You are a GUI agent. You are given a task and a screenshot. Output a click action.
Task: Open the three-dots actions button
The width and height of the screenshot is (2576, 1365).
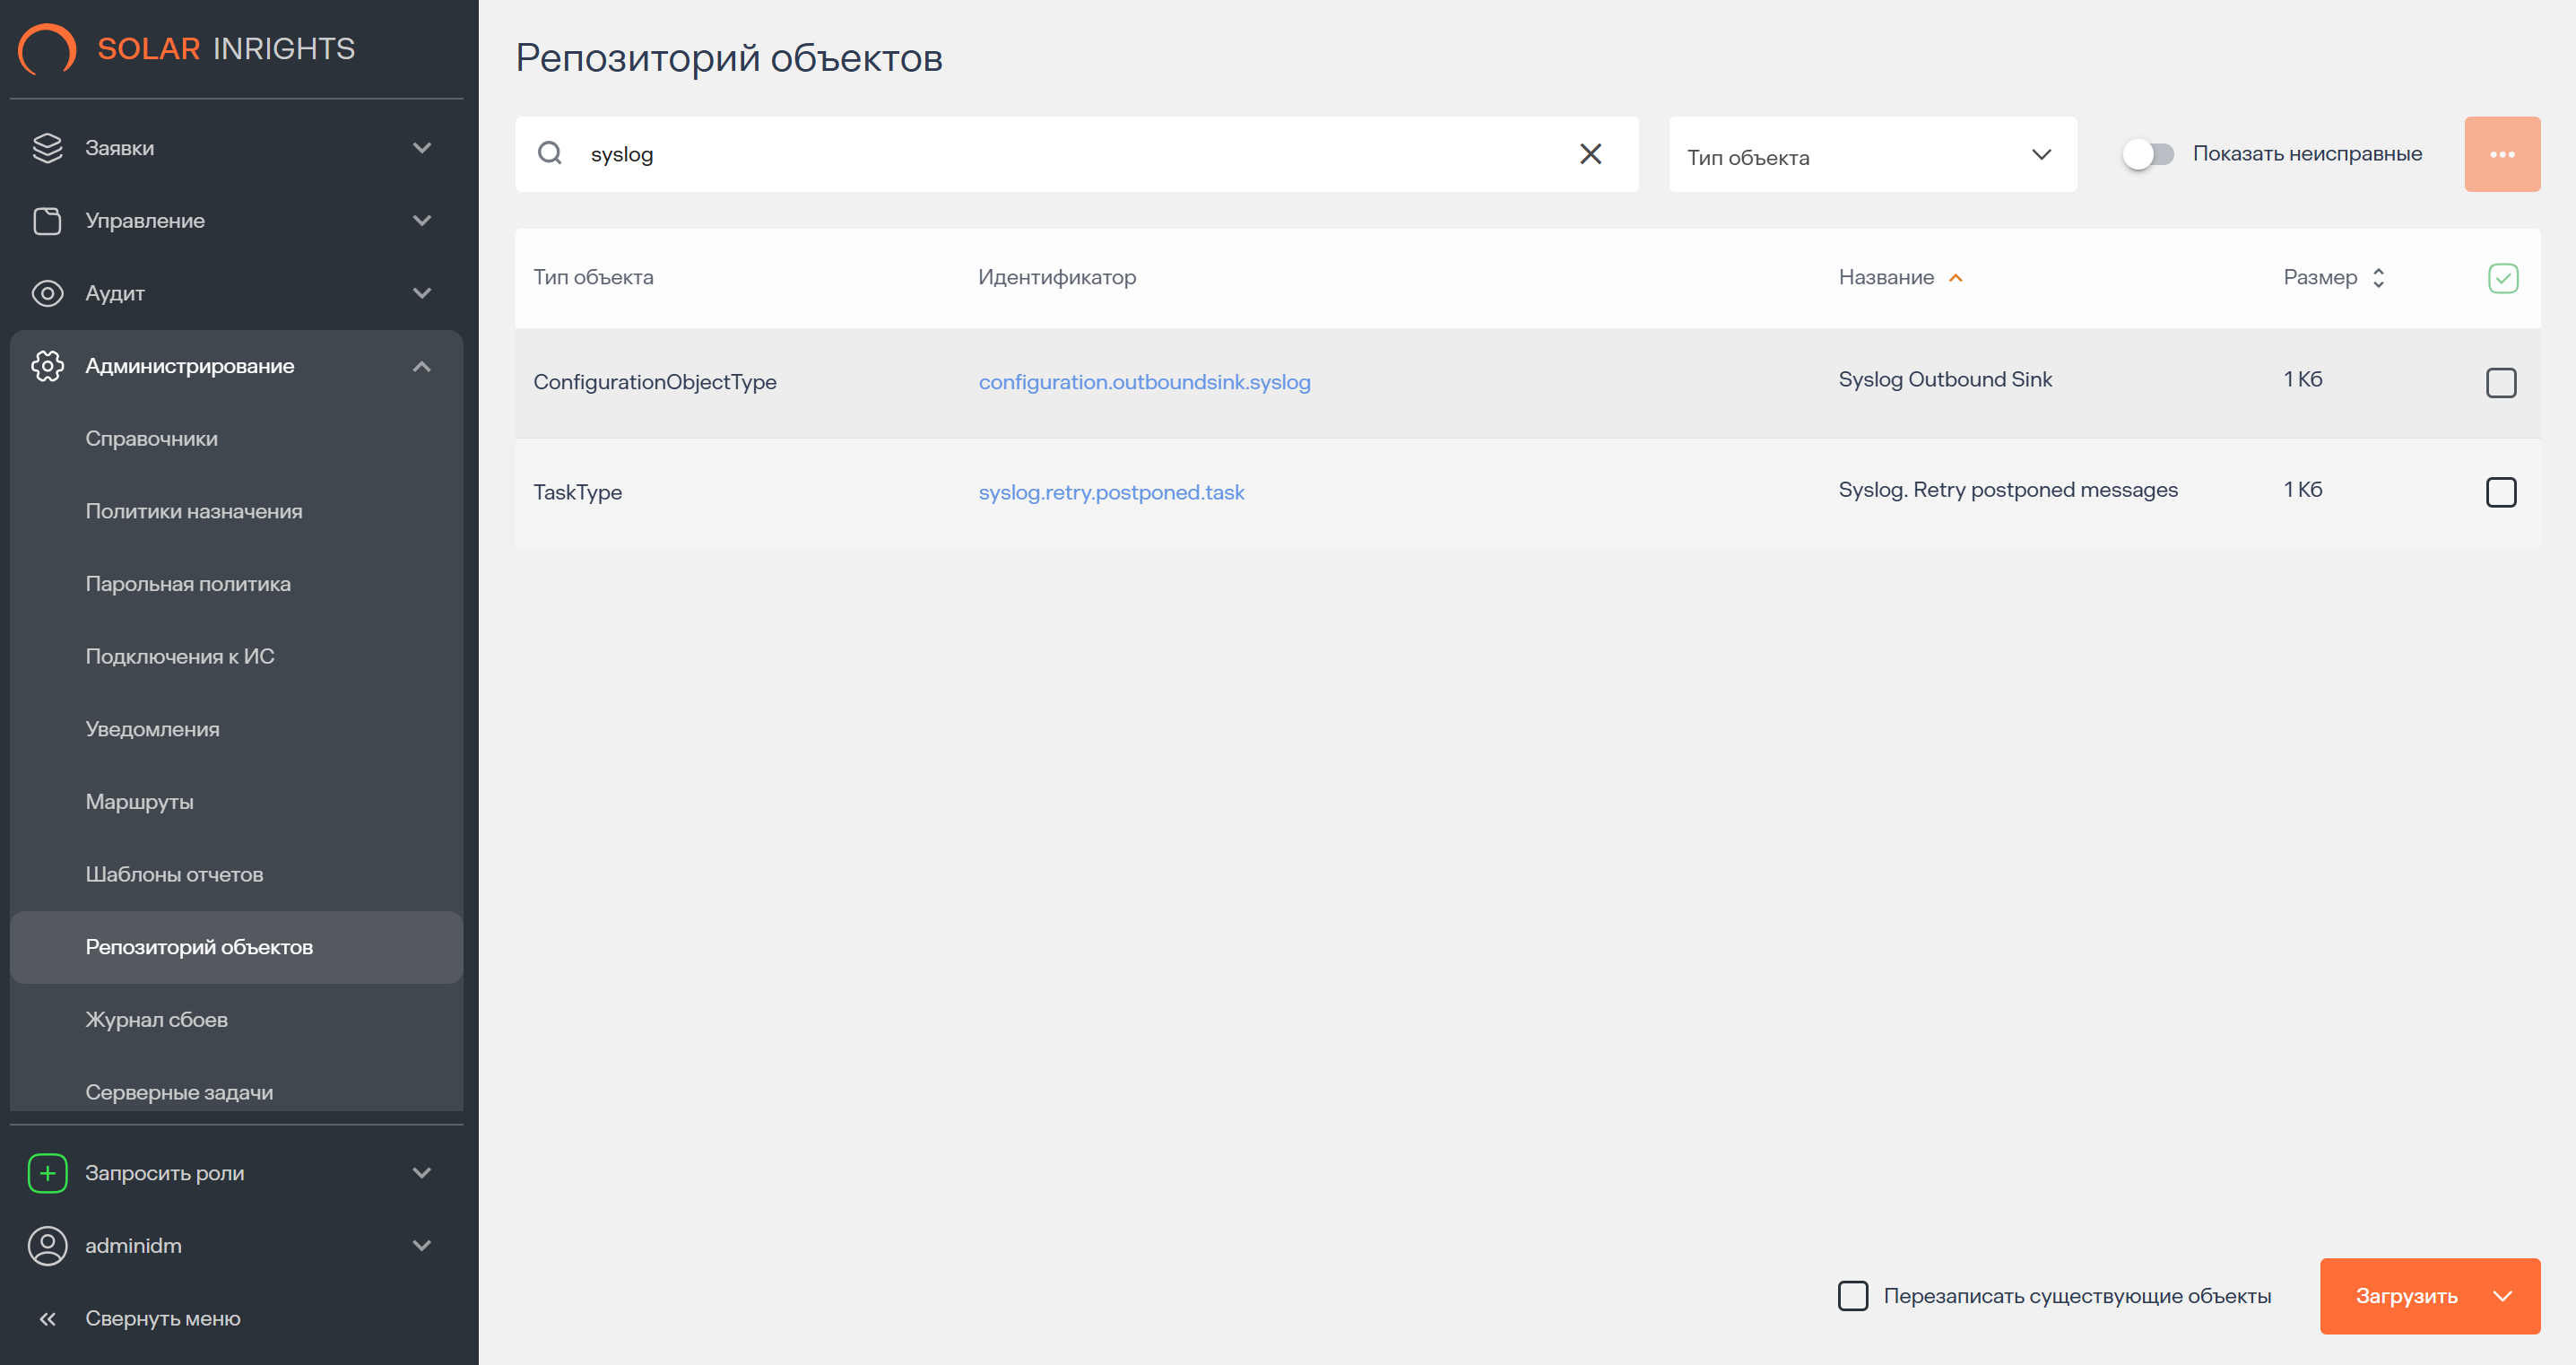pyautogui.click(x=2502, y=154)
